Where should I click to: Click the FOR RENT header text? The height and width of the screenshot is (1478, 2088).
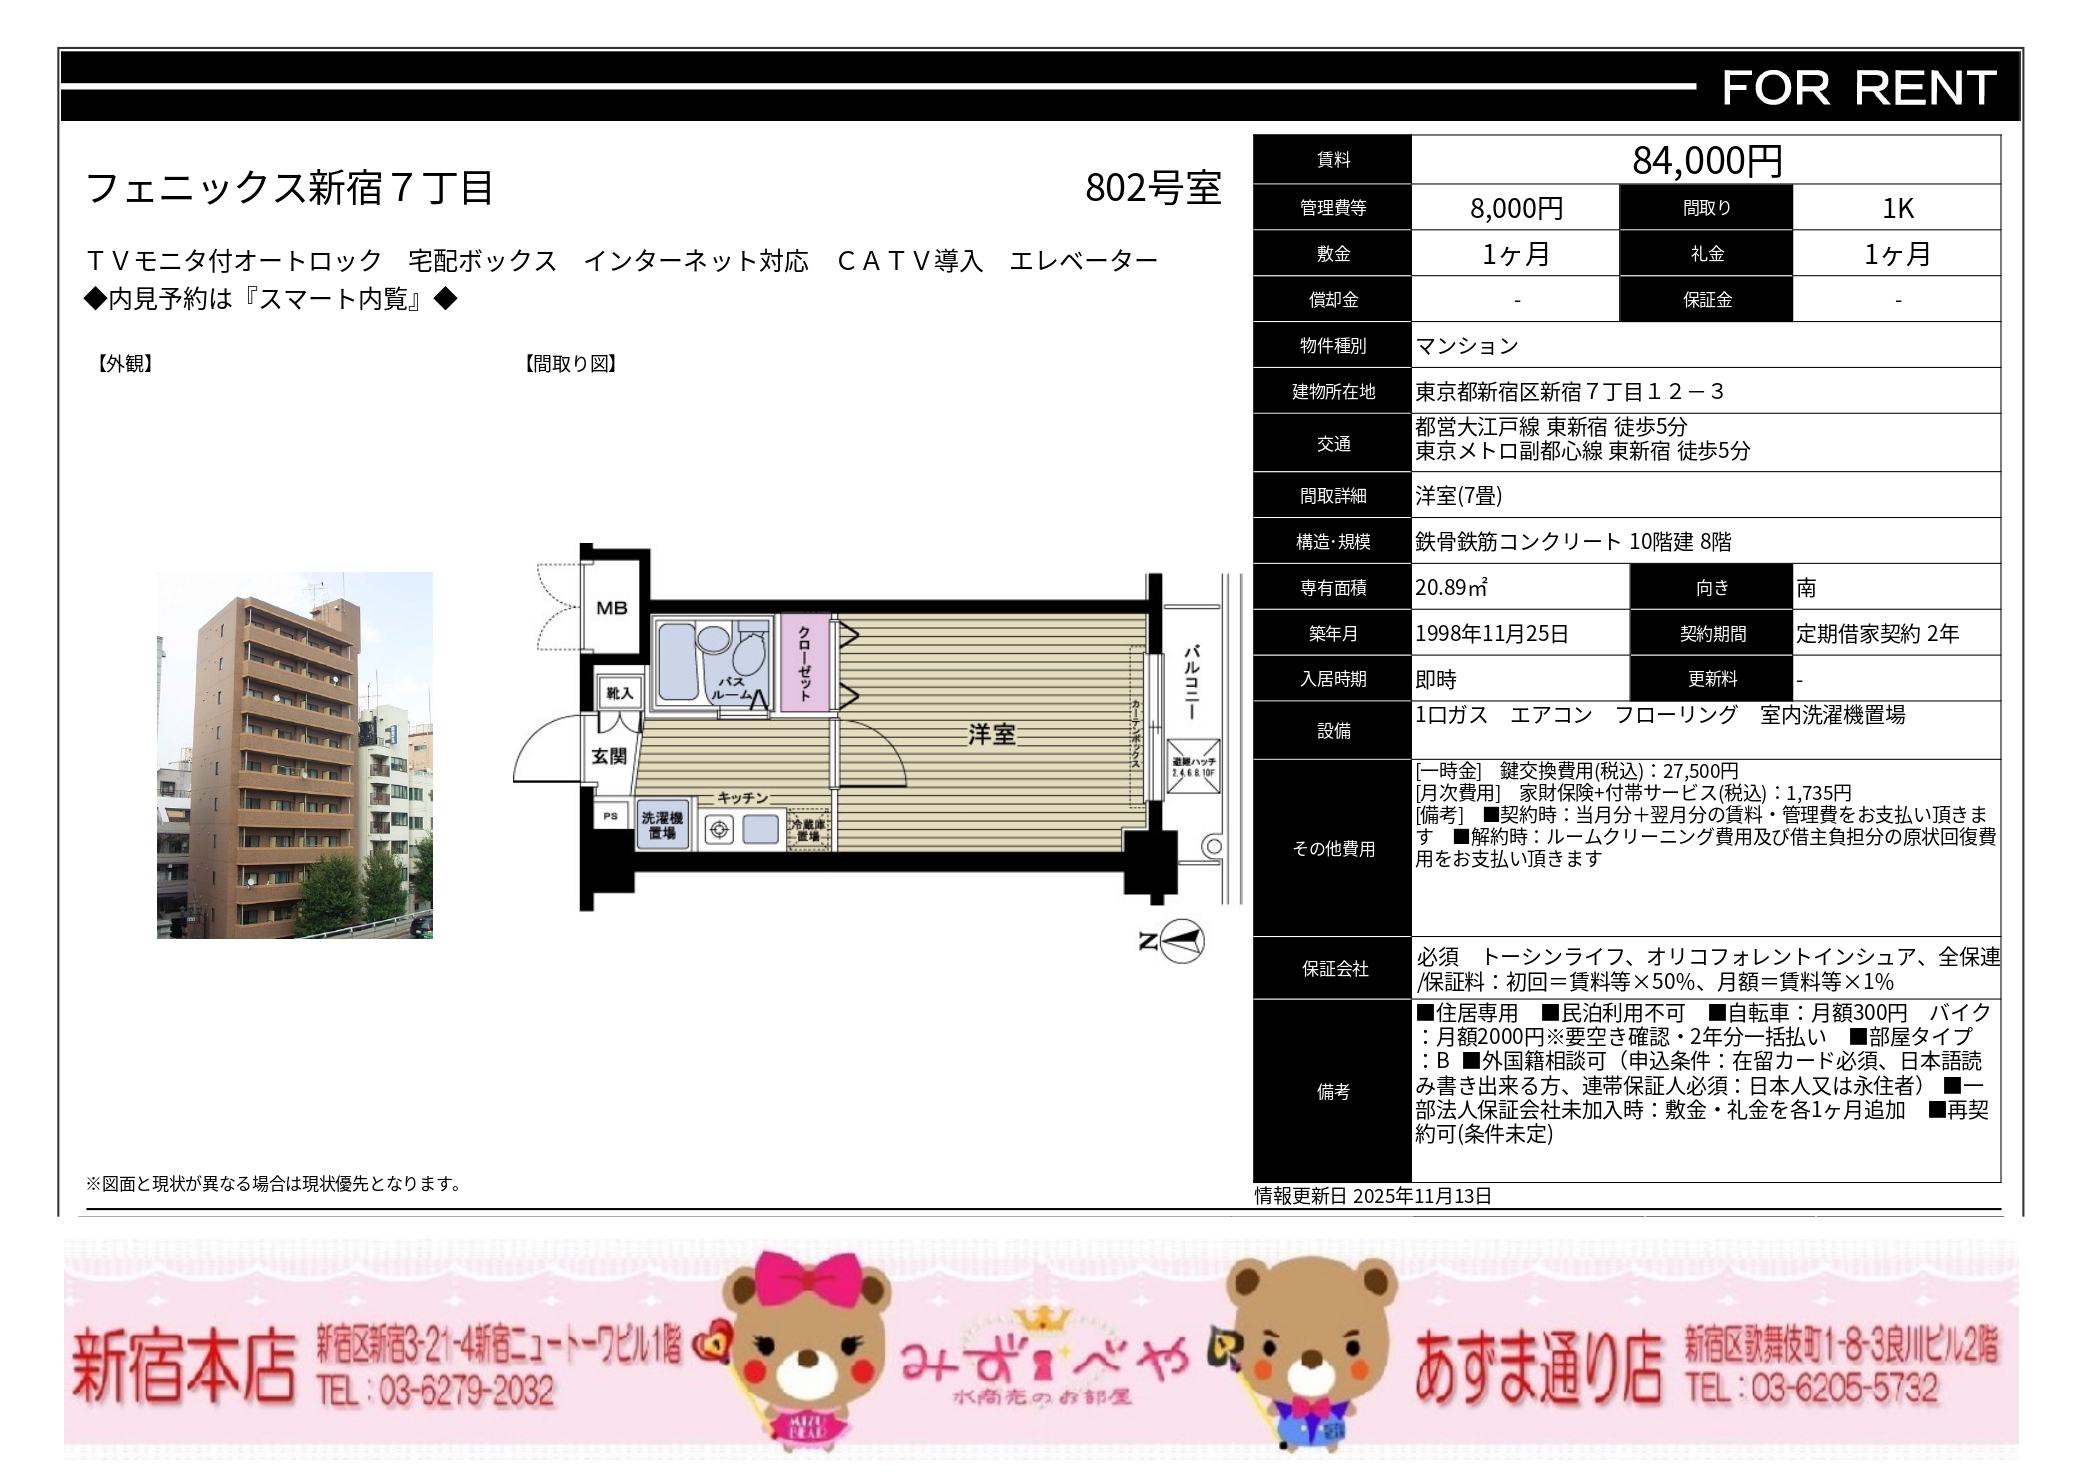[1858, 88]
